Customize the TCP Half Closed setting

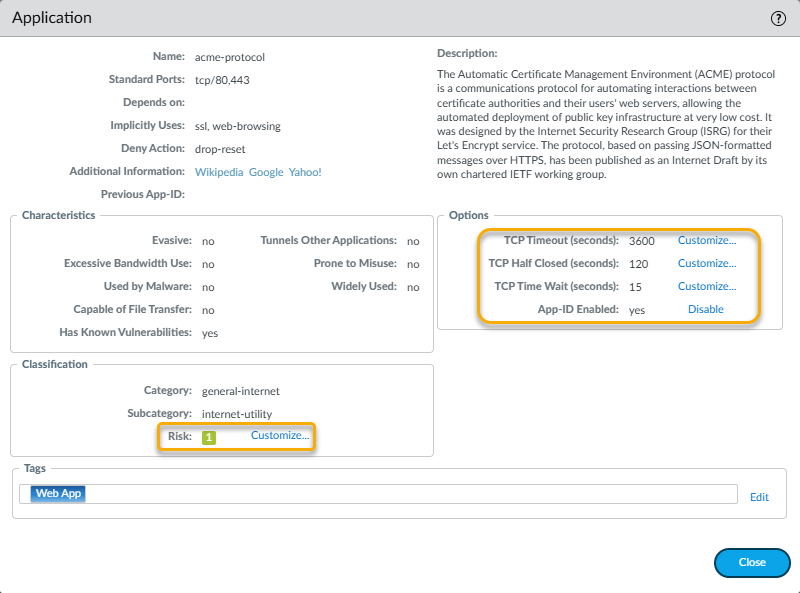click(706, 264)
